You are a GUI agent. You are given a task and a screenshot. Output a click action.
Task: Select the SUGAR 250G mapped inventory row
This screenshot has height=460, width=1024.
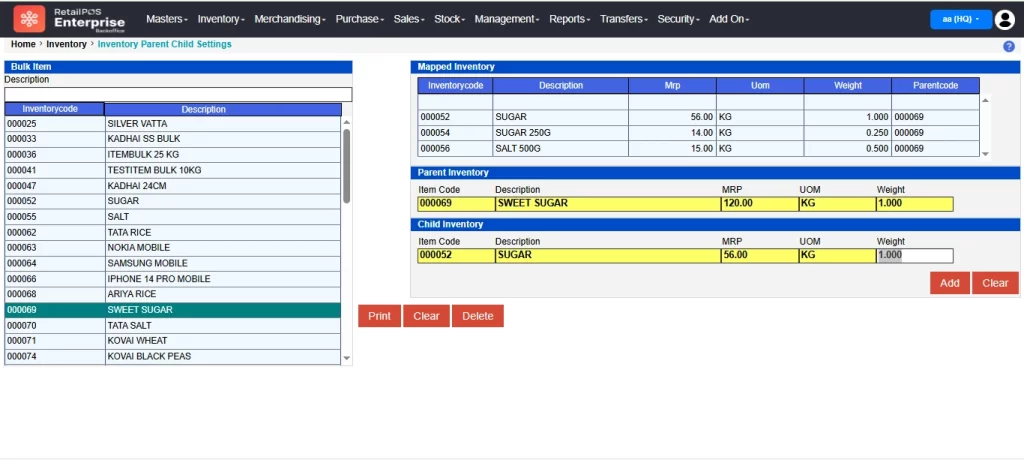tap(698, 133)
